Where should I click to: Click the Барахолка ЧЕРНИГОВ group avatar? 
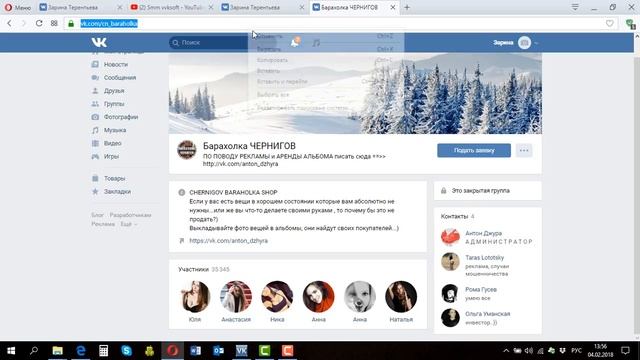(x=187, y=150)
